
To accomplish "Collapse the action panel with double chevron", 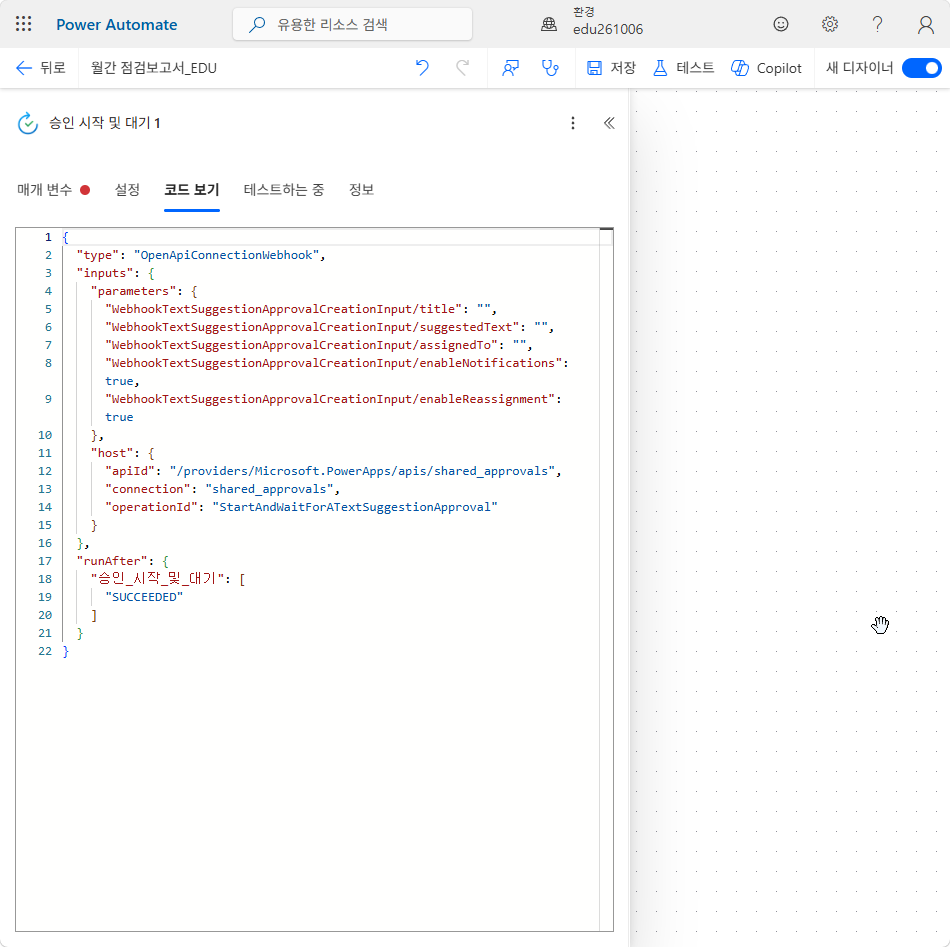I will click(609, 123).
